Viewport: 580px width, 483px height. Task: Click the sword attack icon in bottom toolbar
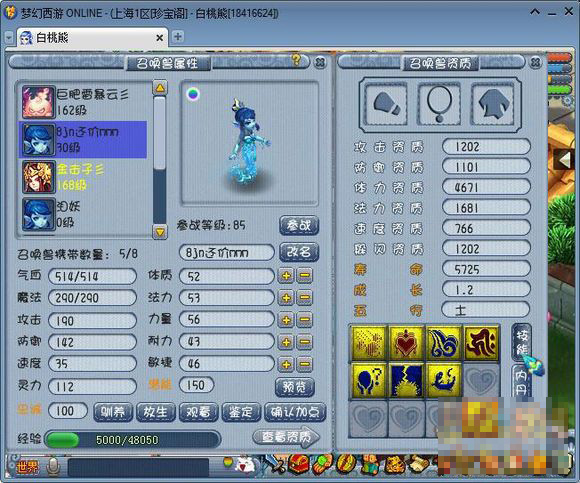click(274, 465)
